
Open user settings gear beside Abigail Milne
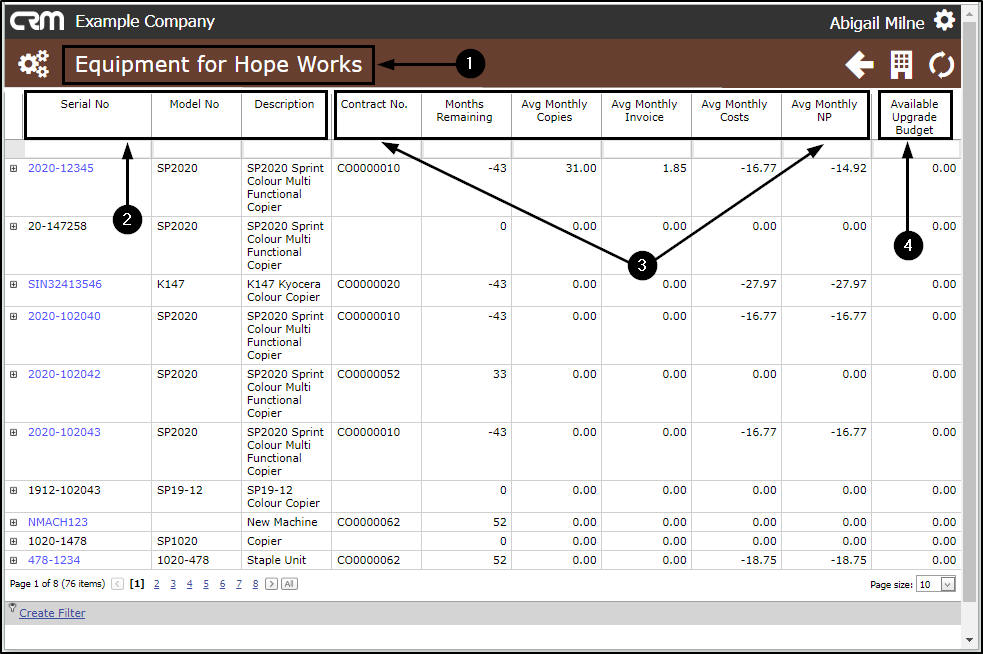[944, 21]
